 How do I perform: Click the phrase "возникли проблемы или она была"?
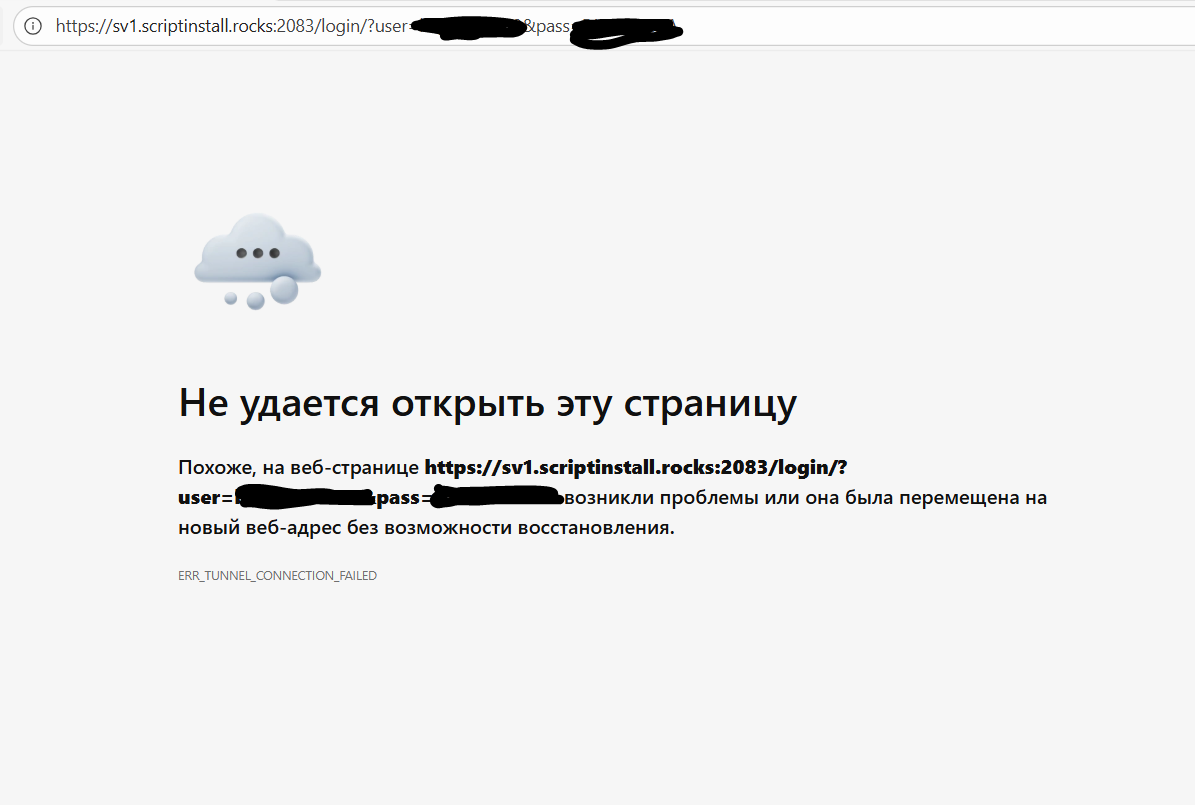coord(722,497)
